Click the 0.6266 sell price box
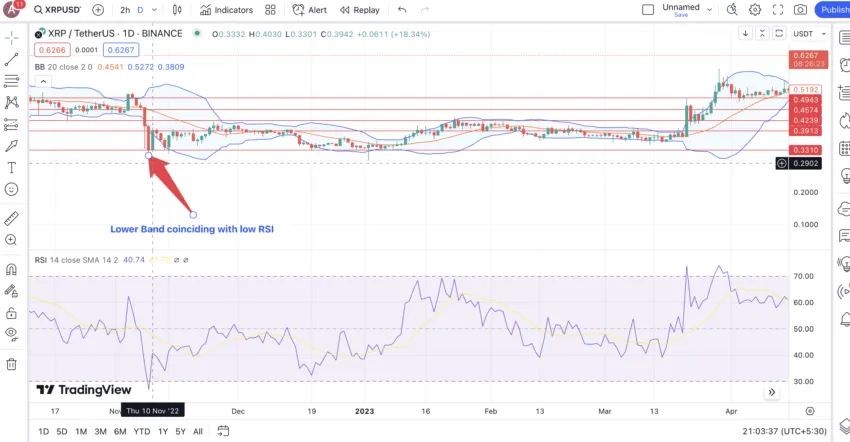This screenshot has height=442, width=850. [x=52, y=50]
